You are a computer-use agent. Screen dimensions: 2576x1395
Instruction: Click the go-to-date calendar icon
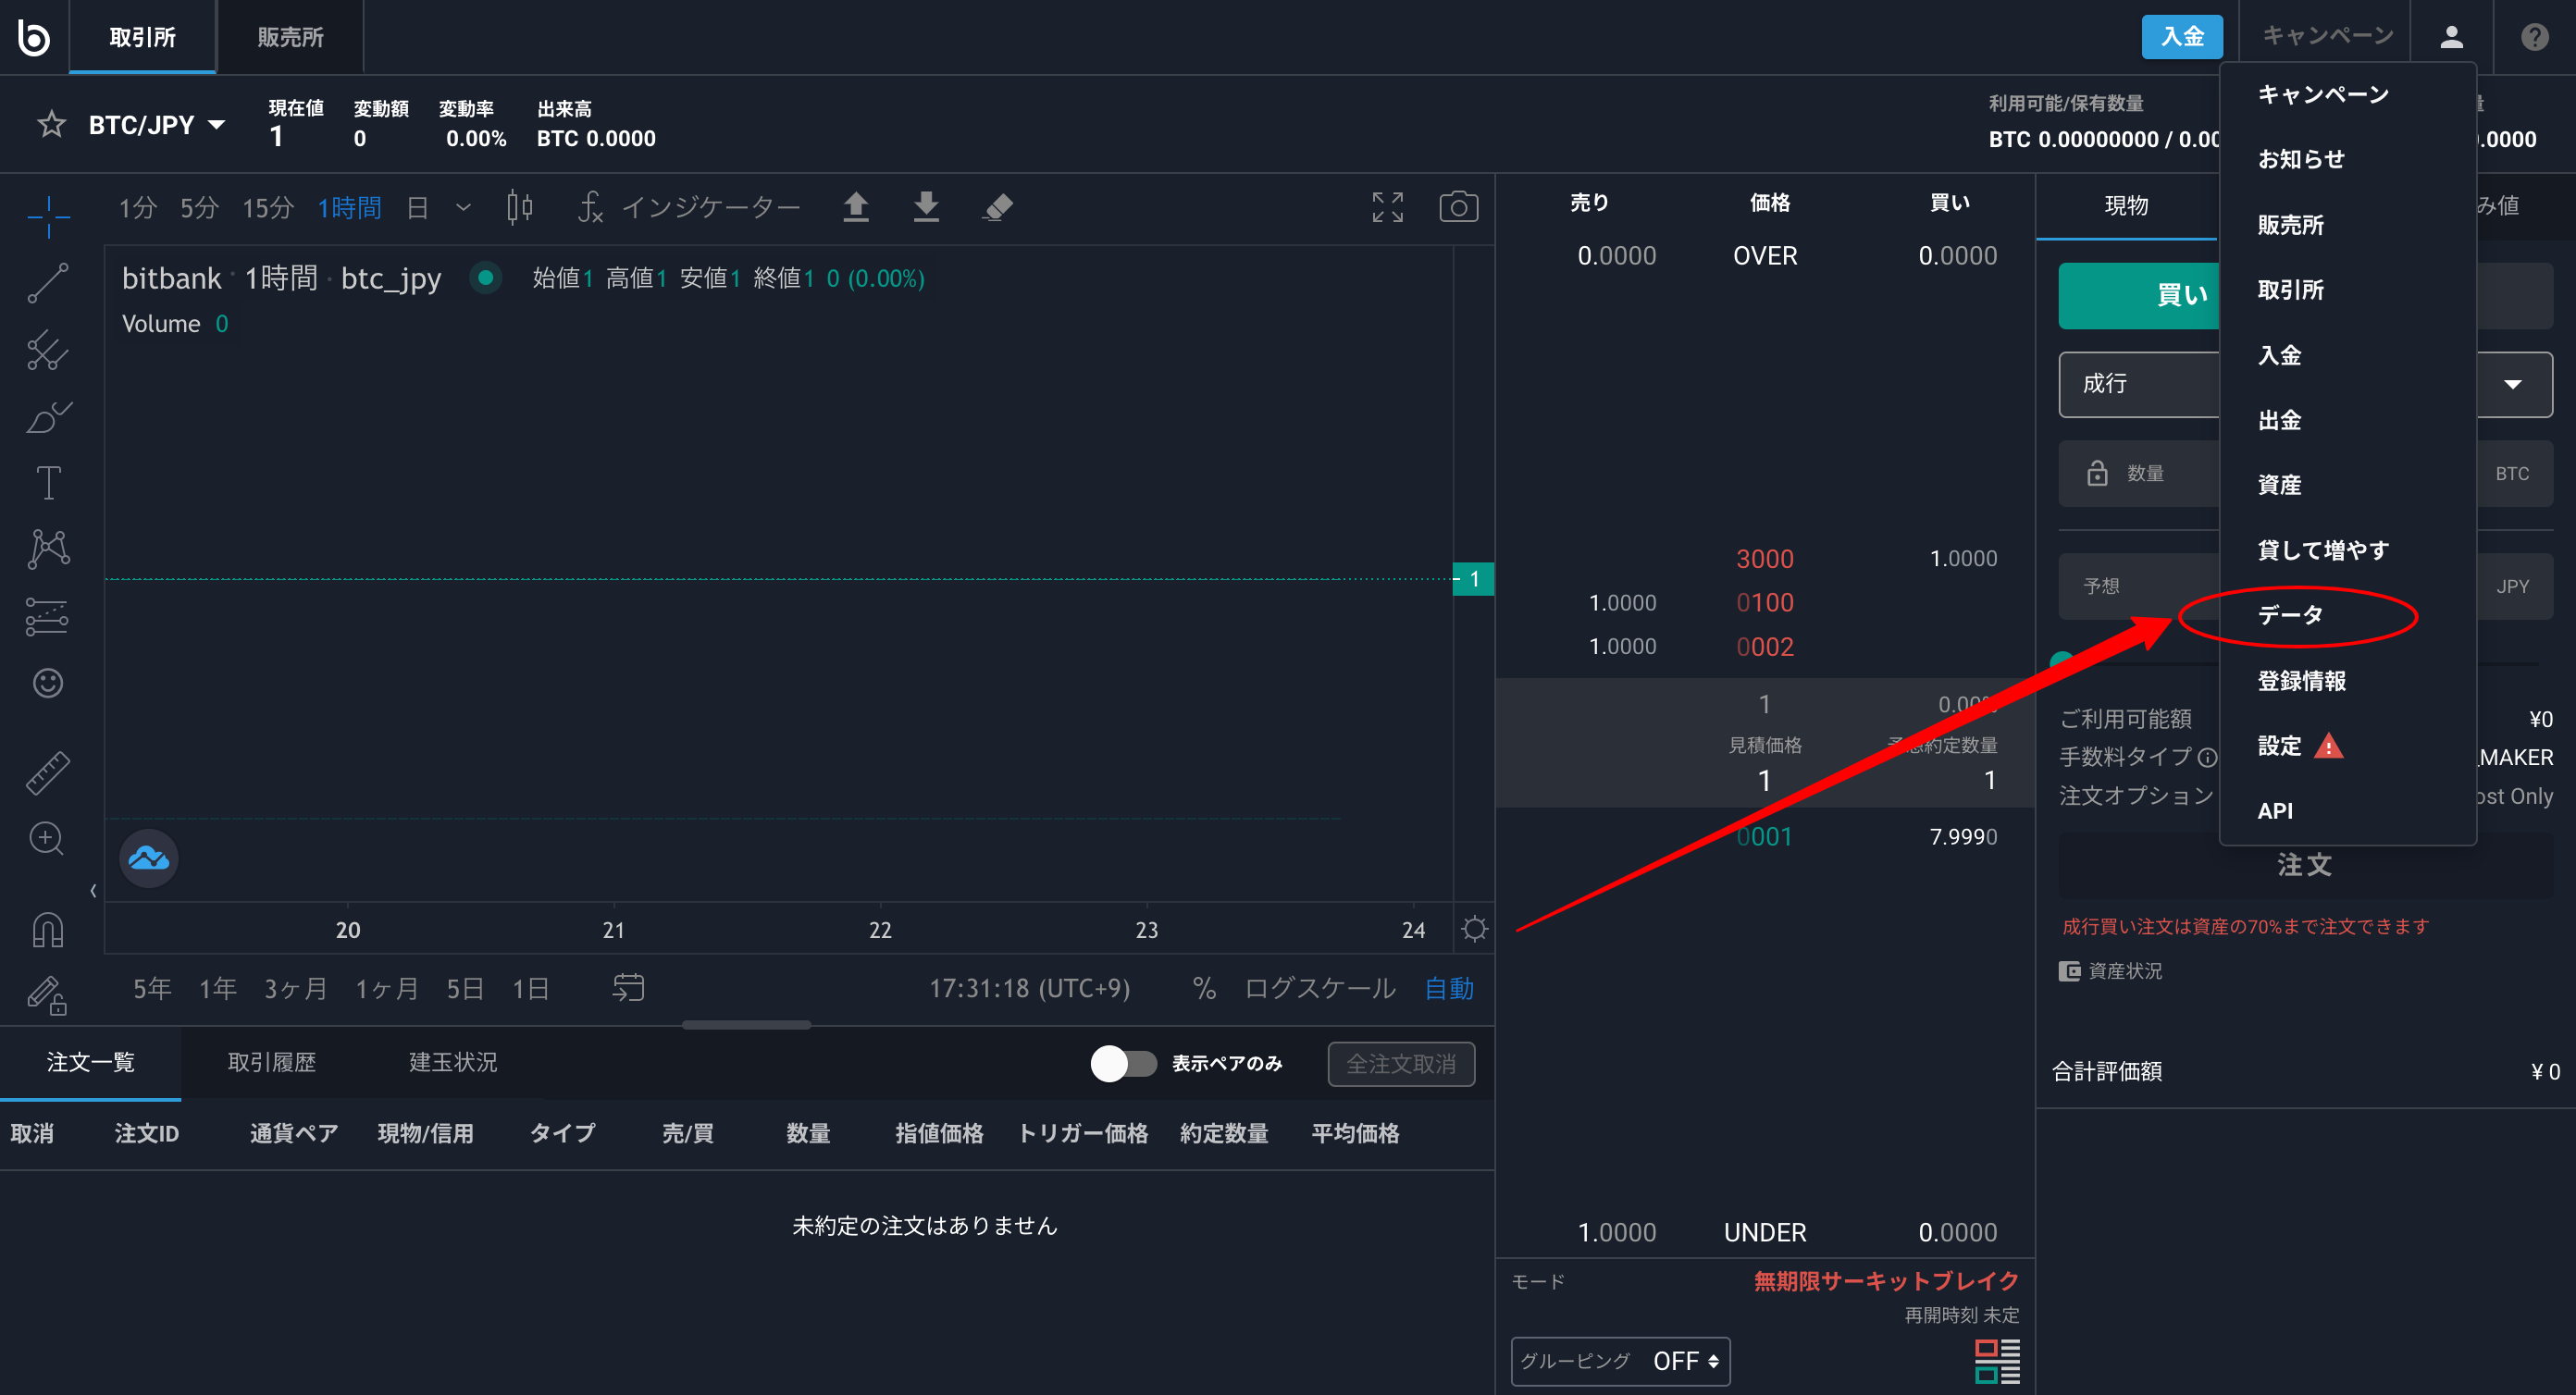[x=628, y=988]
